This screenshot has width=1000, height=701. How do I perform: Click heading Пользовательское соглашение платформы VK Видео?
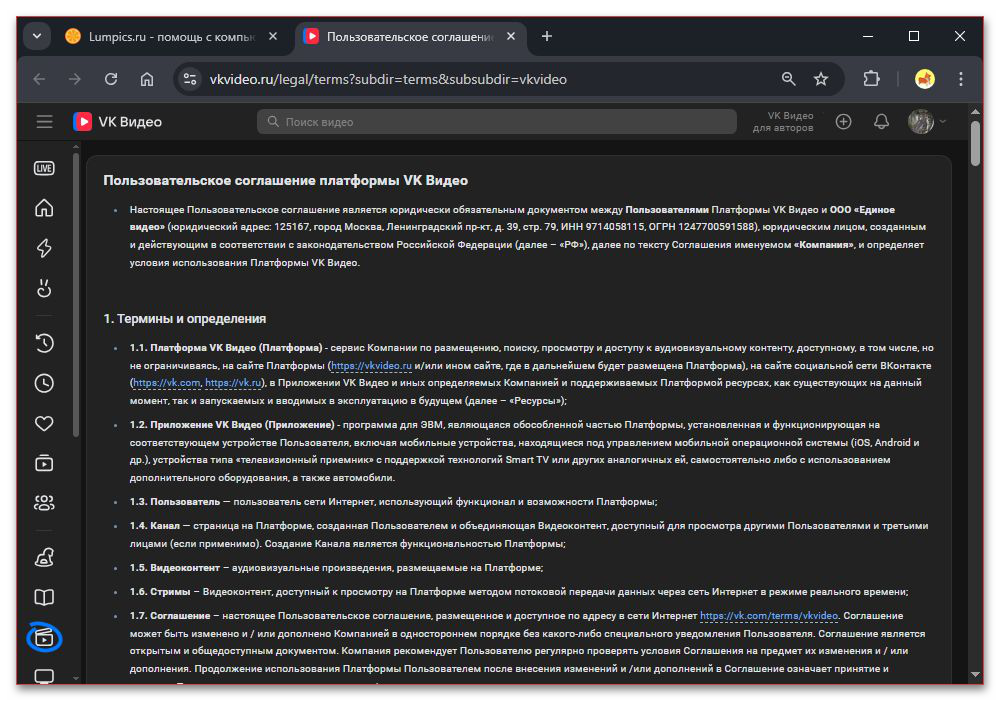(286, 181)
